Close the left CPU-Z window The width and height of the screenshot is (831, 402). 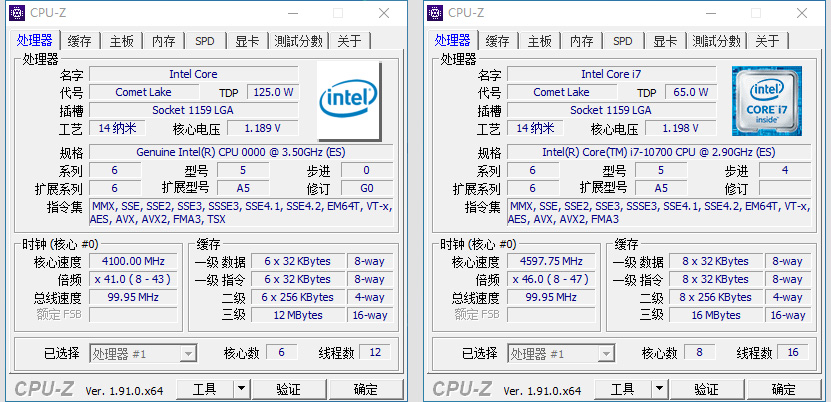point(384,13)
